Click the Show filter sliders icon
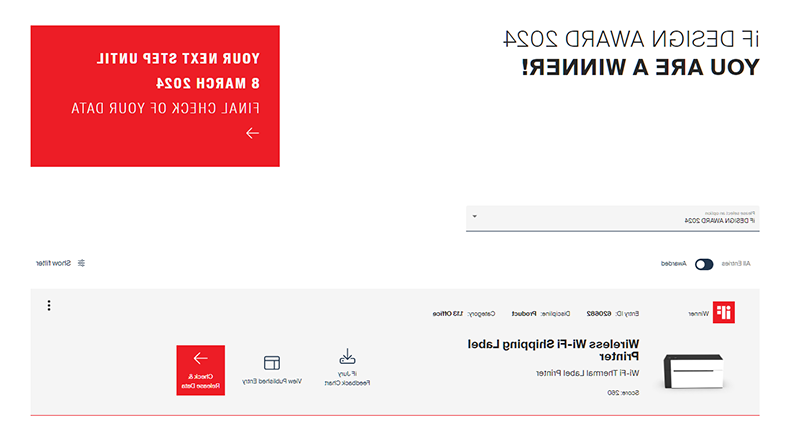The height and width of the screenshot is (429, 800). [81, 263]
